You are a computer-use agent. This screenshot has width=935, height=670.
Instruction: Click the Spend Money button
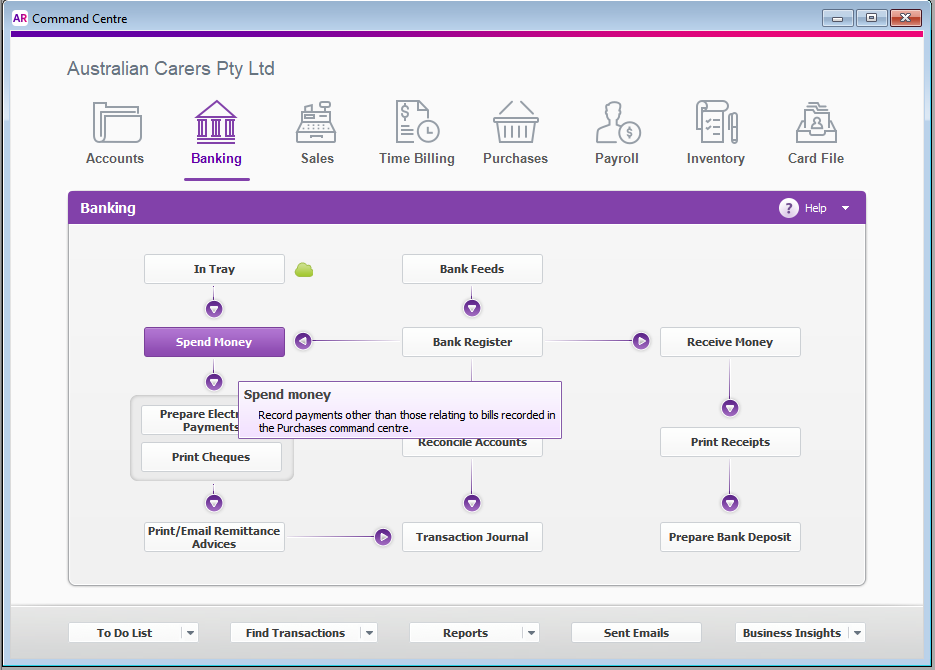[x=214, y=342]
